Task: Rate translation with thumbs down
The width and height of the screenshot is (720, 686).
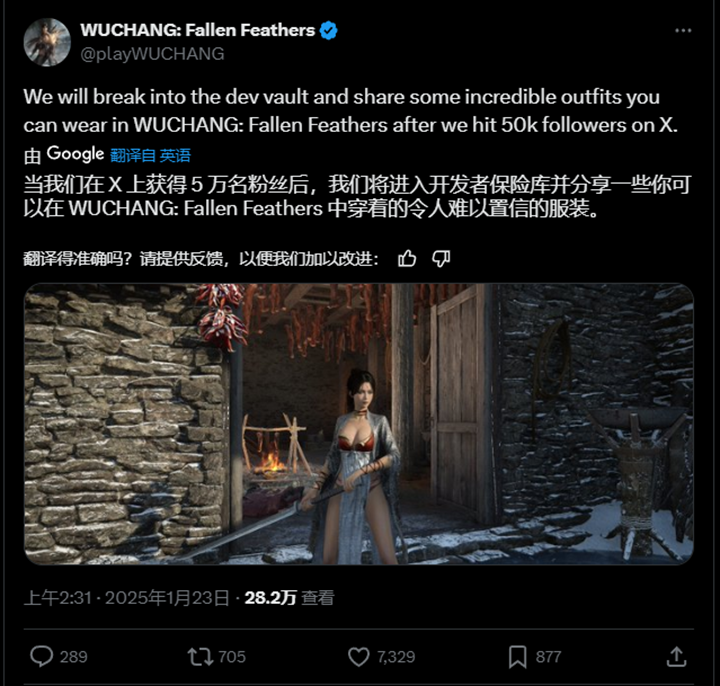Action: point(441,259)
